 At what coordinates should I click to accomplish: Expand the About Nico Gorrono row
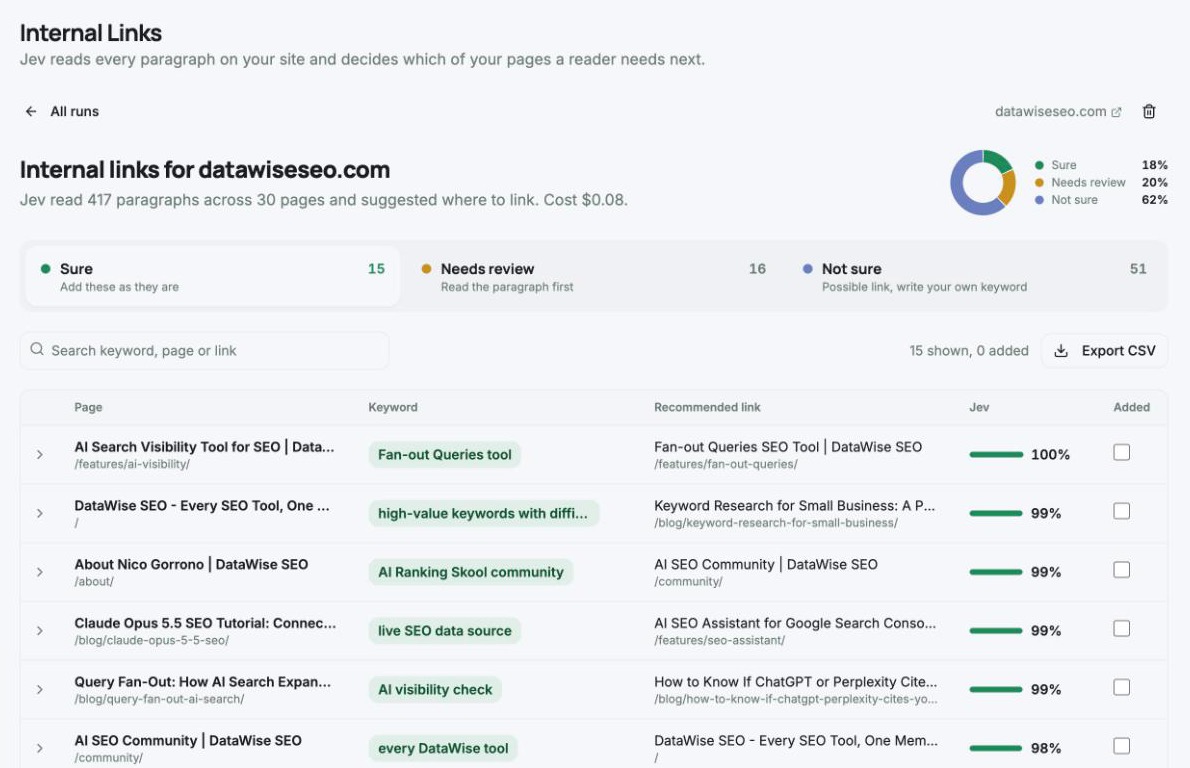[39, 572]
